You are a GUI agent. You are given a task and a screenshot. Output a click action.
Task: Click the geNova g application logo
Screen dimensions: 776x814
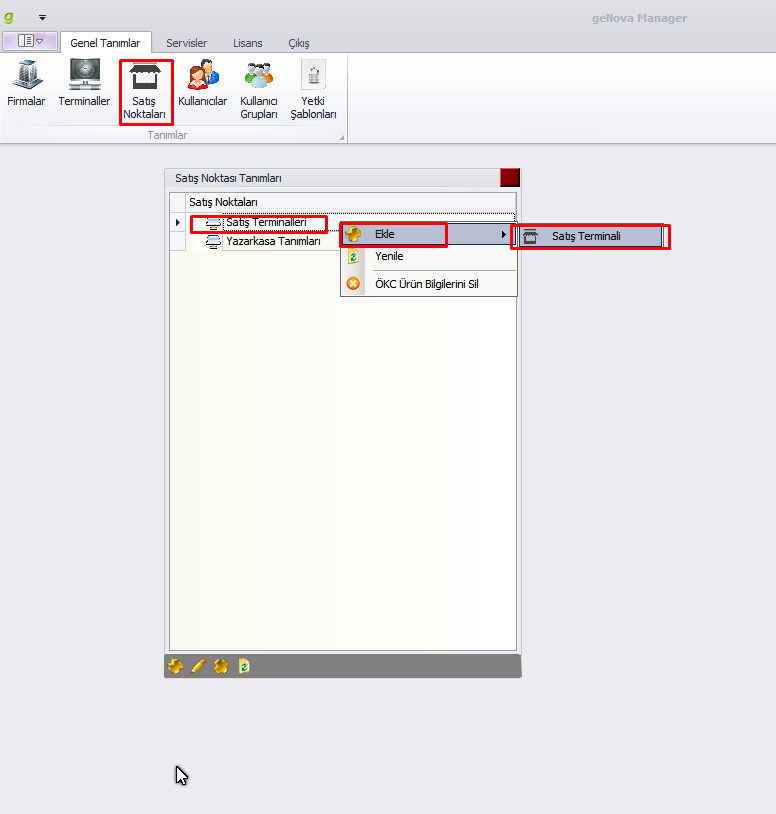[x=9, y=17]
